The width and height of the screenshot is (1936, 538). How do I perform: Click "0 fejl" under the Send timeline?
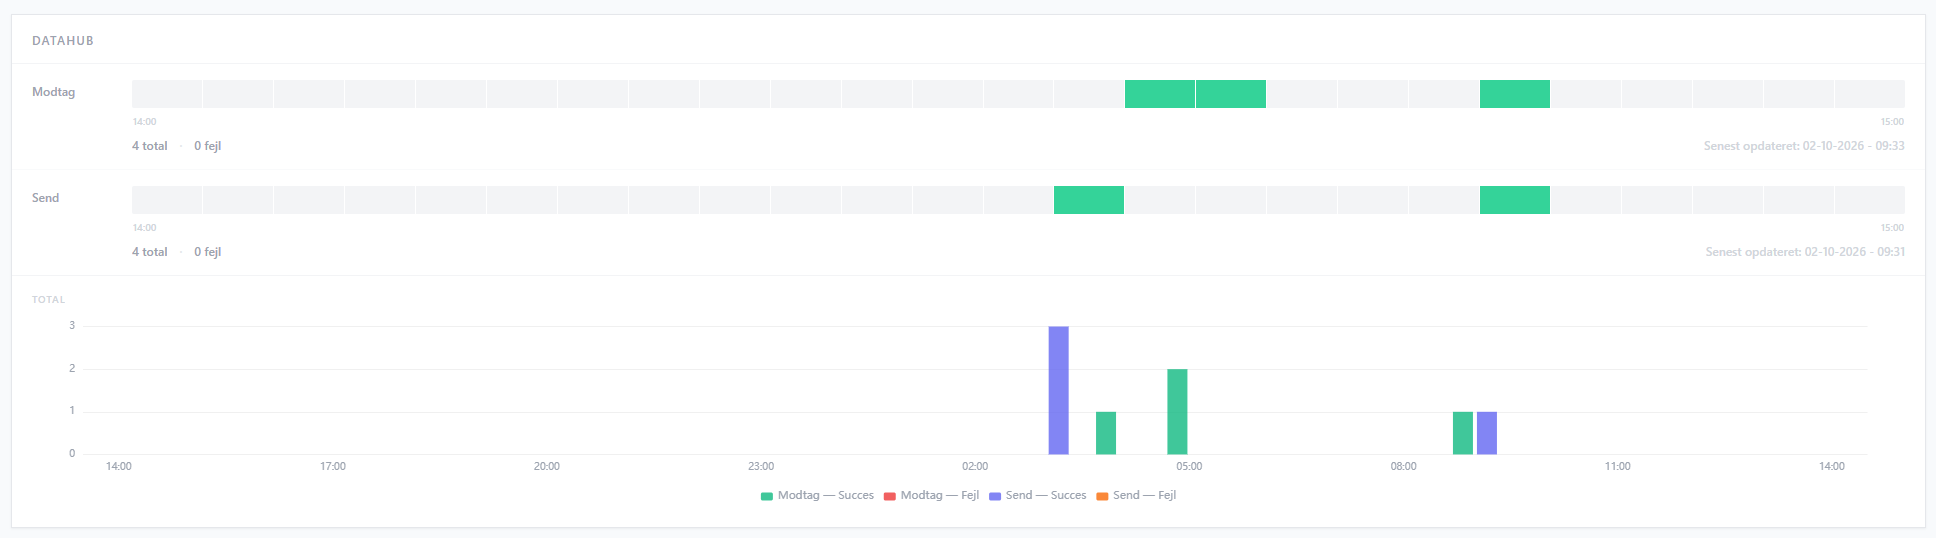tap(208, 252)
